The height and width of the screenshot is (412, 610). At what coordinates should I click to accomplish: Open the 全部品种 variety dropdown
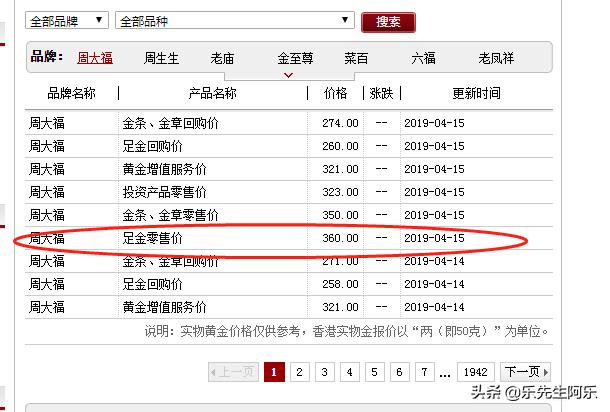tap(235, 20)
